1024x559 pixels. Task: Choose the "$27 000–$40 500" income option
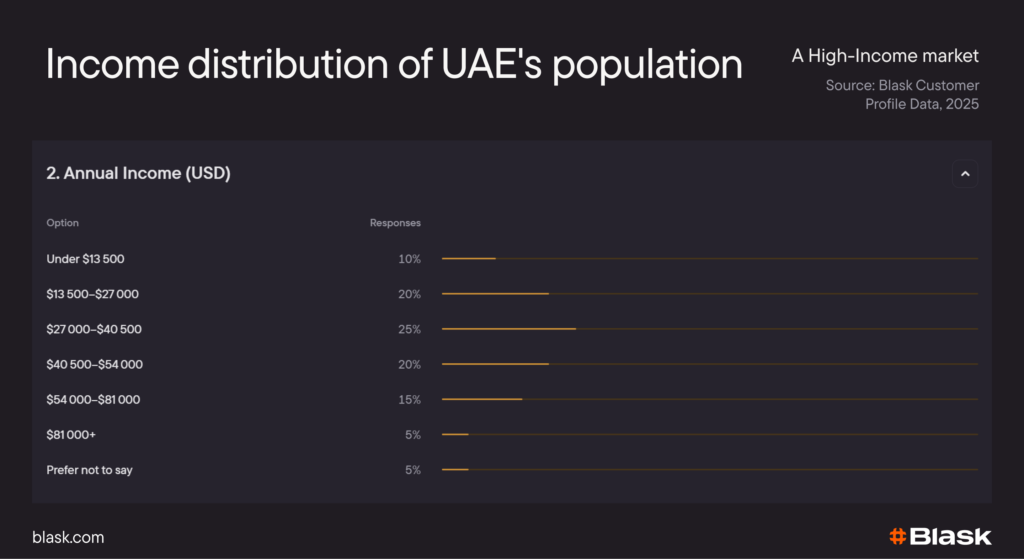coord(94,329)
